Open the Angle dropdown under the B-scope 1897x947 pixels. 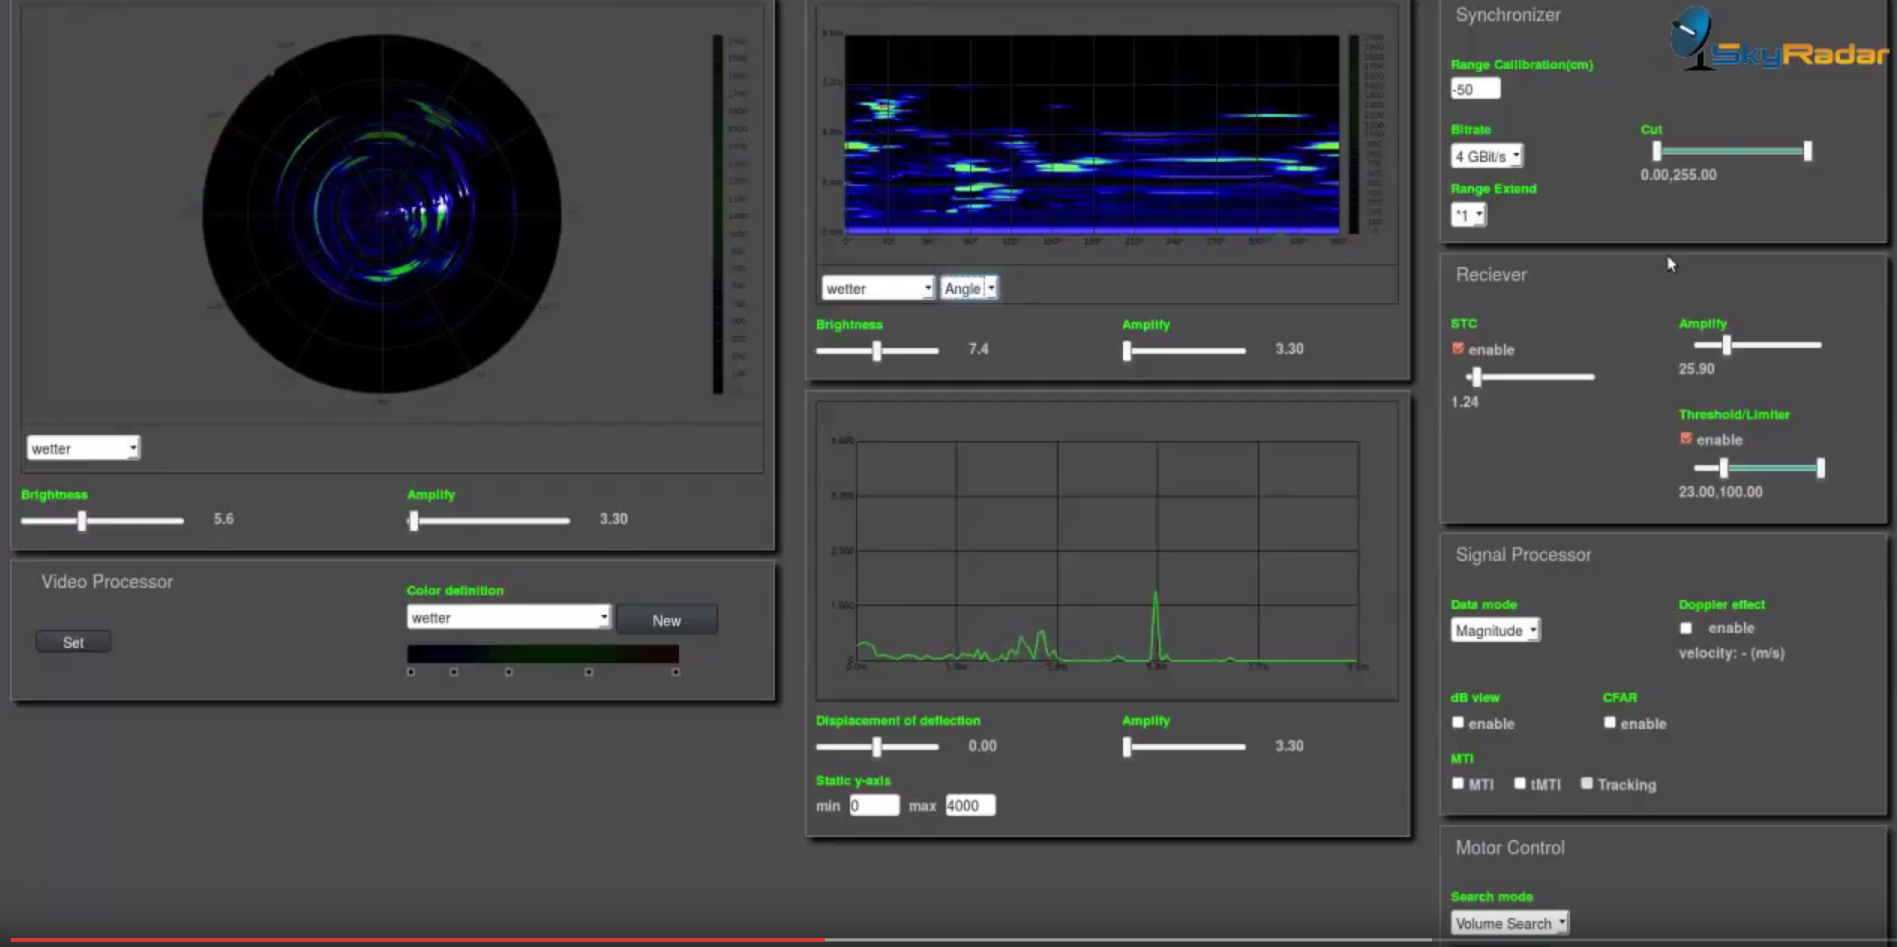click(968, 288)
